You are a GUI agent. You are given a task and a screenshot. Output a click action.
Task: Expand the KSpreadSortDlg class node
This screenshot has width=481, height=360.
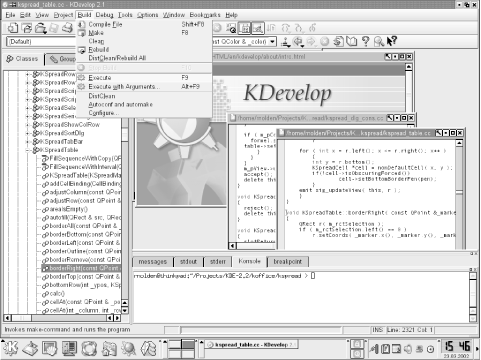28,133
